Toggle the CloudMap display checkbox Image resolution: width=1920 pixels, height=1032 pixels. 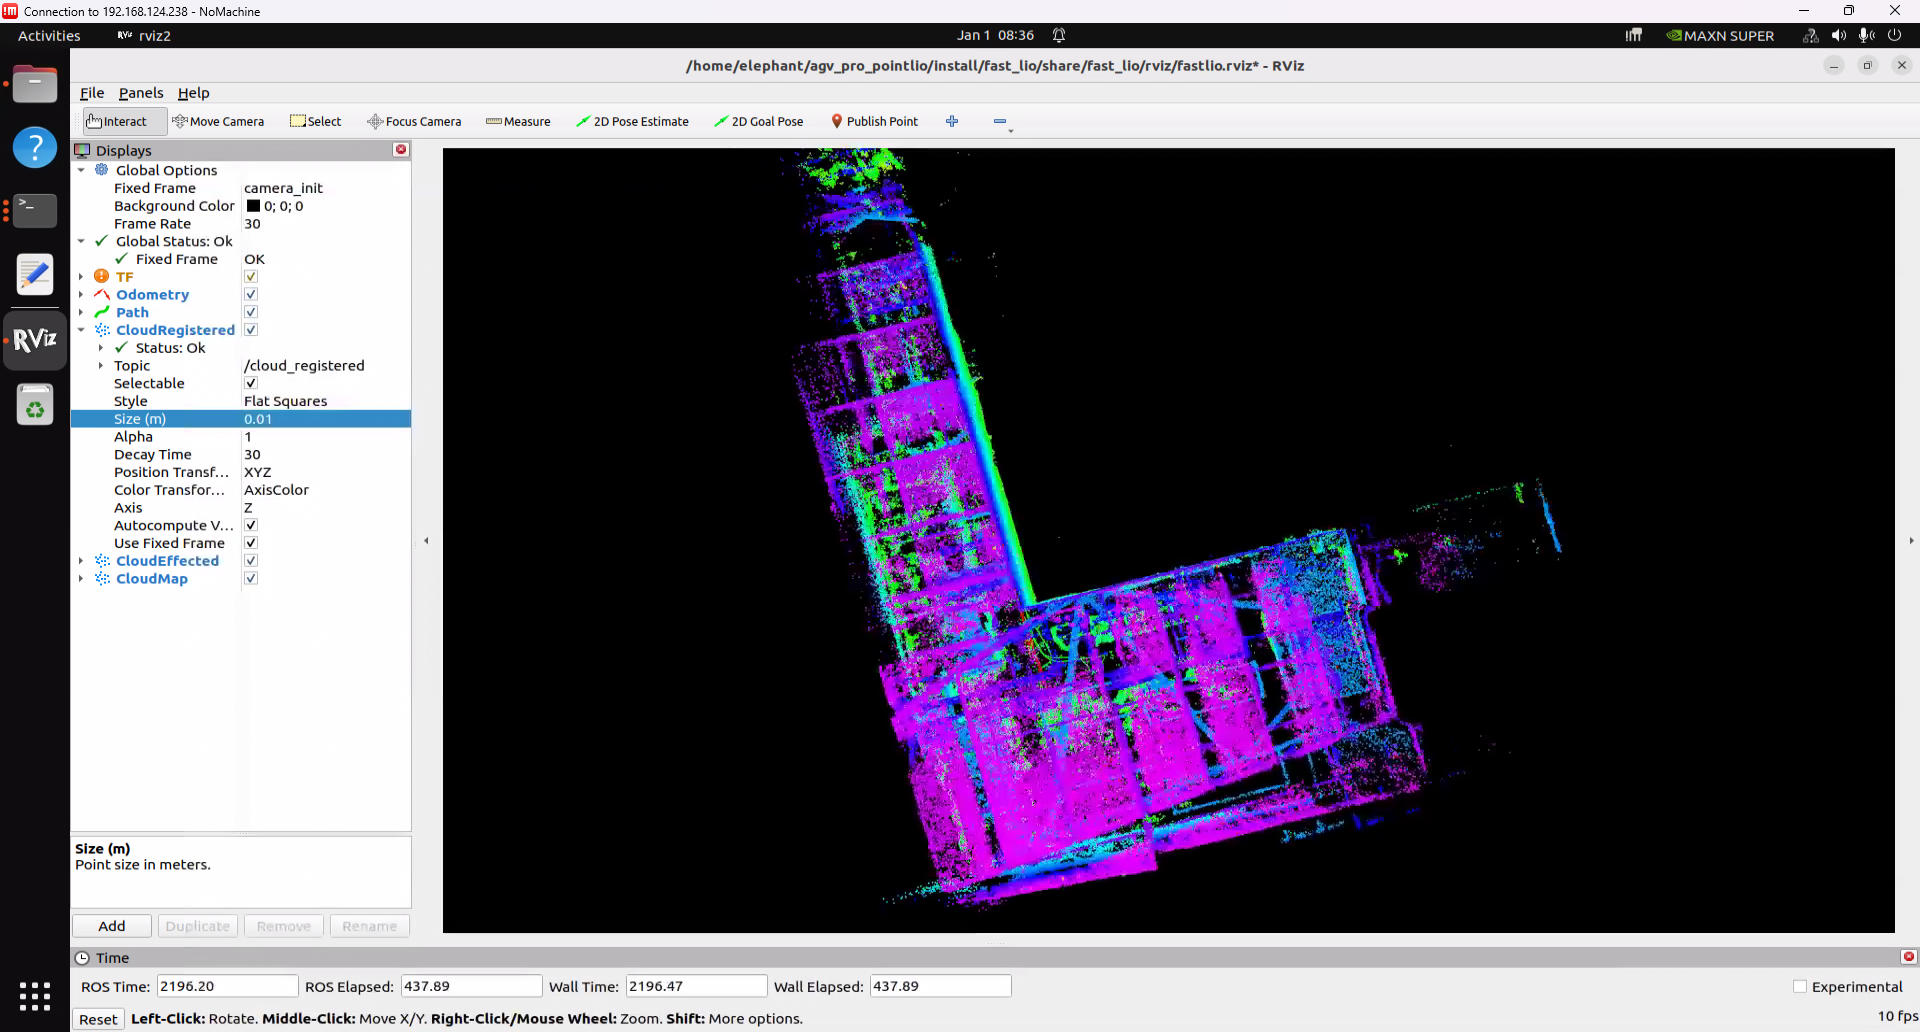tap(251, 579)
